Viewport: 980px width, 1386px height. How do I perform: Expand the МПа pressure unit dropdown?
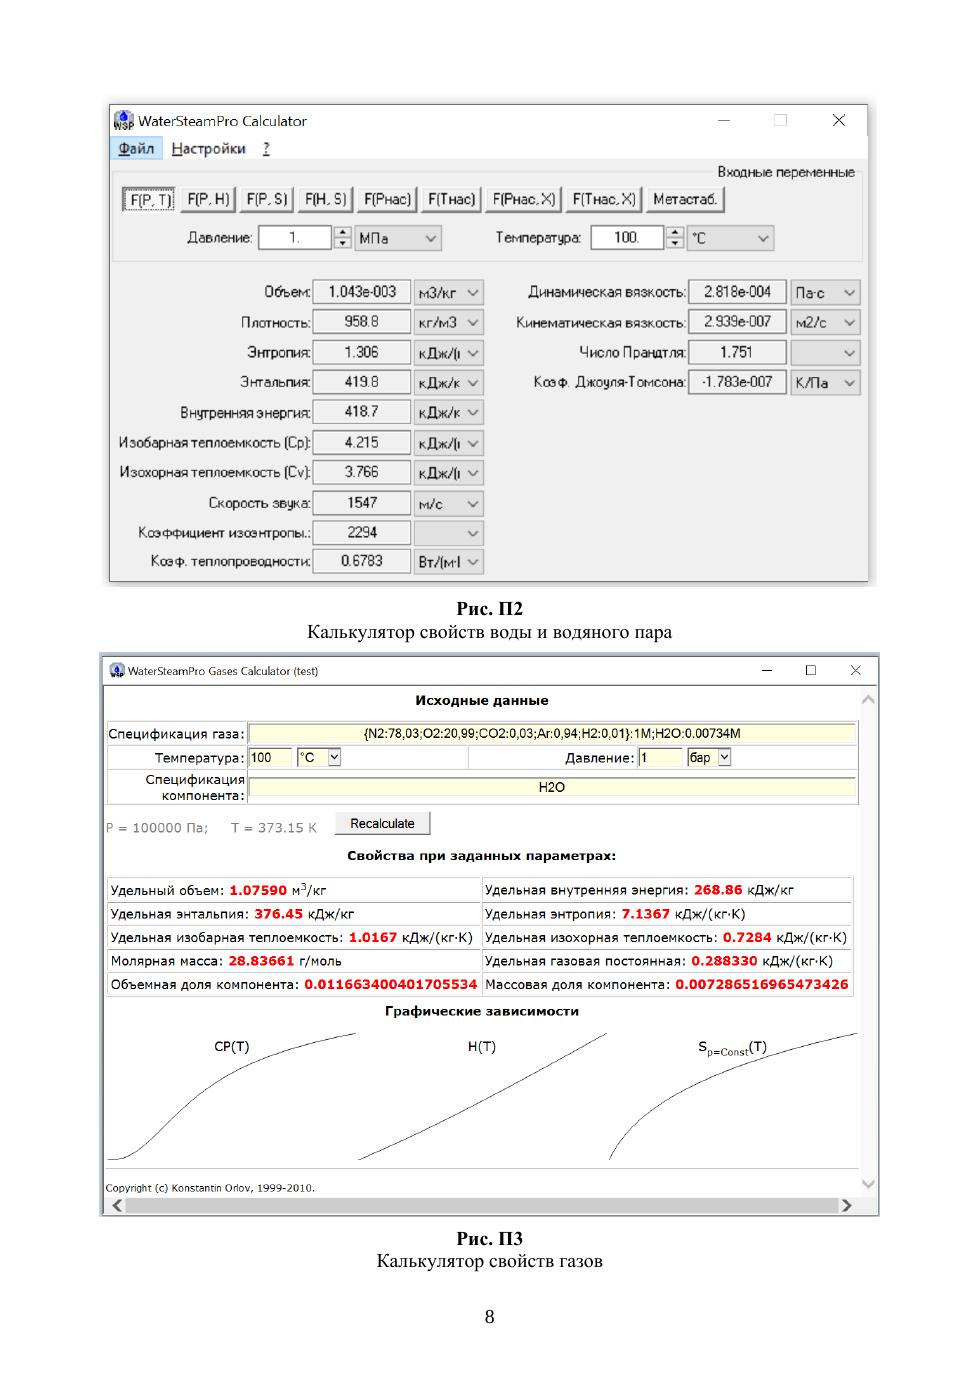(x=398, y=238)
